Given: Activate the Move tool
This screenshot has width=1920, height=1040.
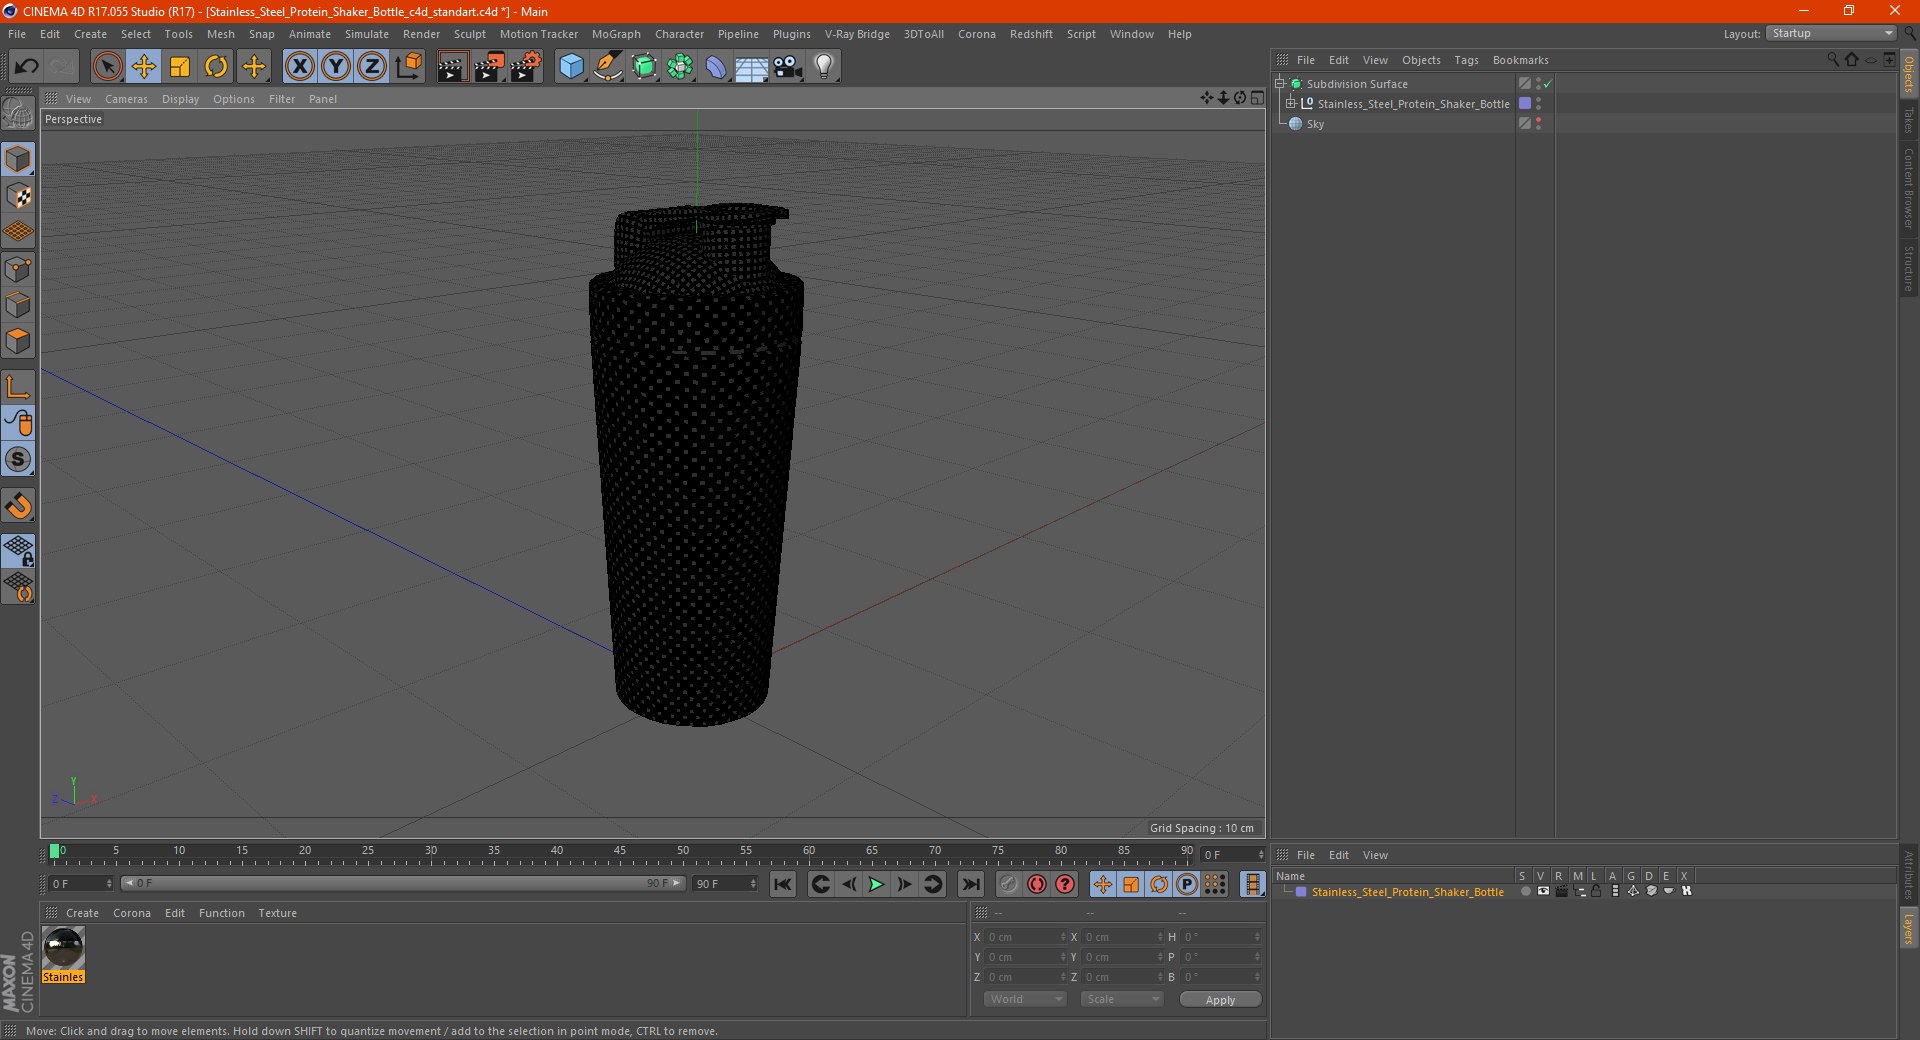Looking at the screenshot, I should click(144, 67).
